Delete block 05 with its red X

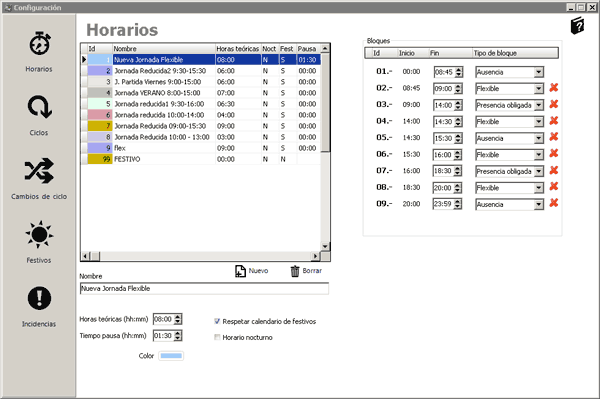[553, 137]
